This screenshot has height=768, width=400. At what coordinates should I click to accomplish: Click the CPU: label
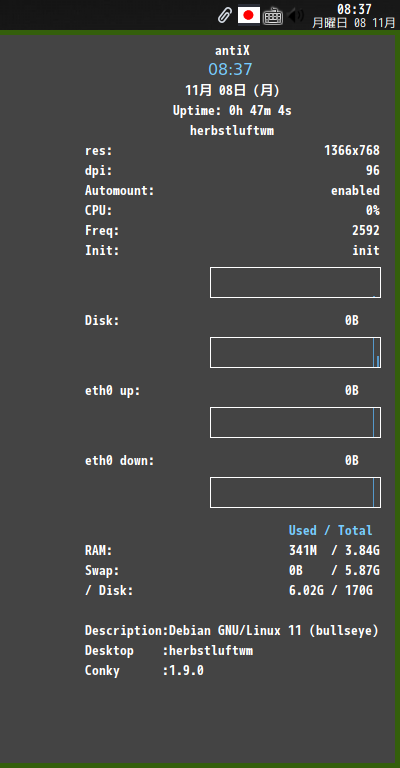click(98, 211)
